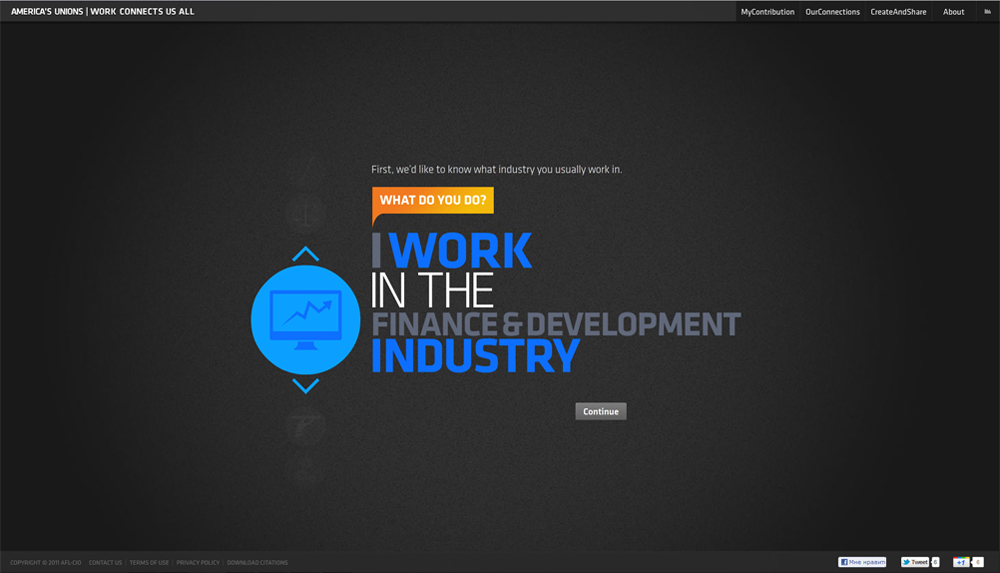Click the Google +1 button in footer
1000x573 pixels.
pos(961,562)
